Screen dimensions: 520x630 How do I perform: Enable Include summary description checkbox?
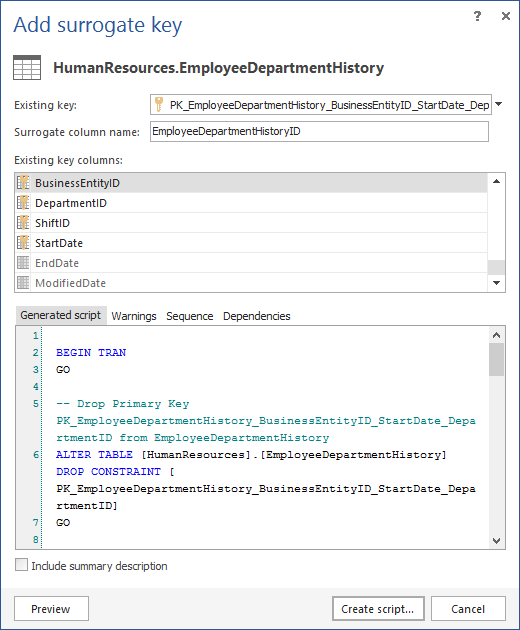click(21, 565)
